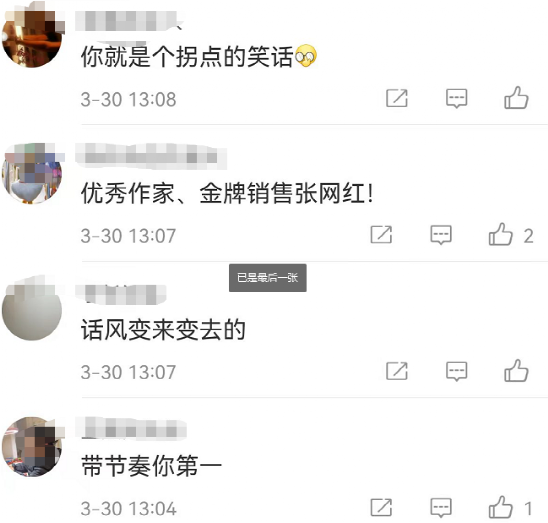Open gray avatar of '话风变来变去的' commenter
Screen dimensions: 548x523
pos(32,310)
